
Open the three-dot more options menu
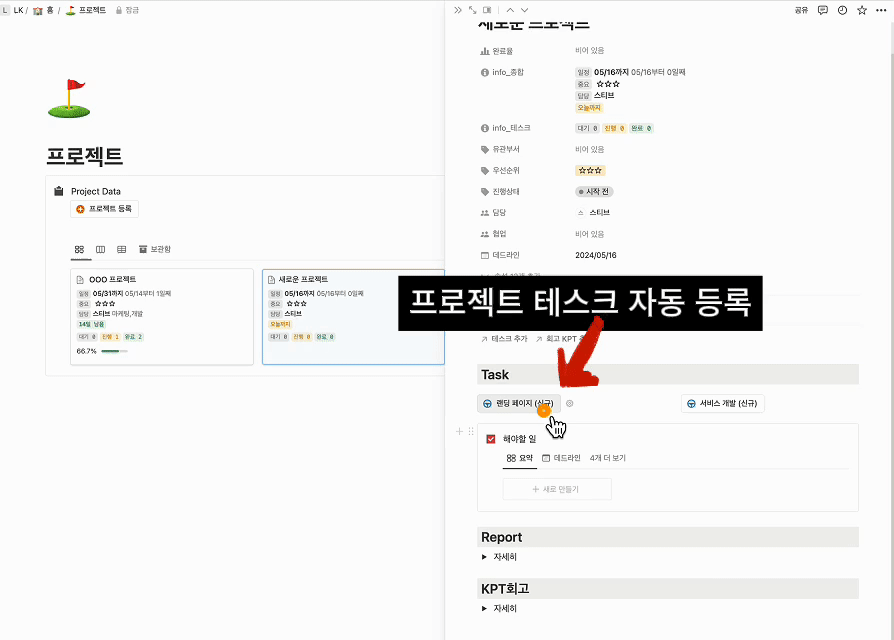coord(880,10)
